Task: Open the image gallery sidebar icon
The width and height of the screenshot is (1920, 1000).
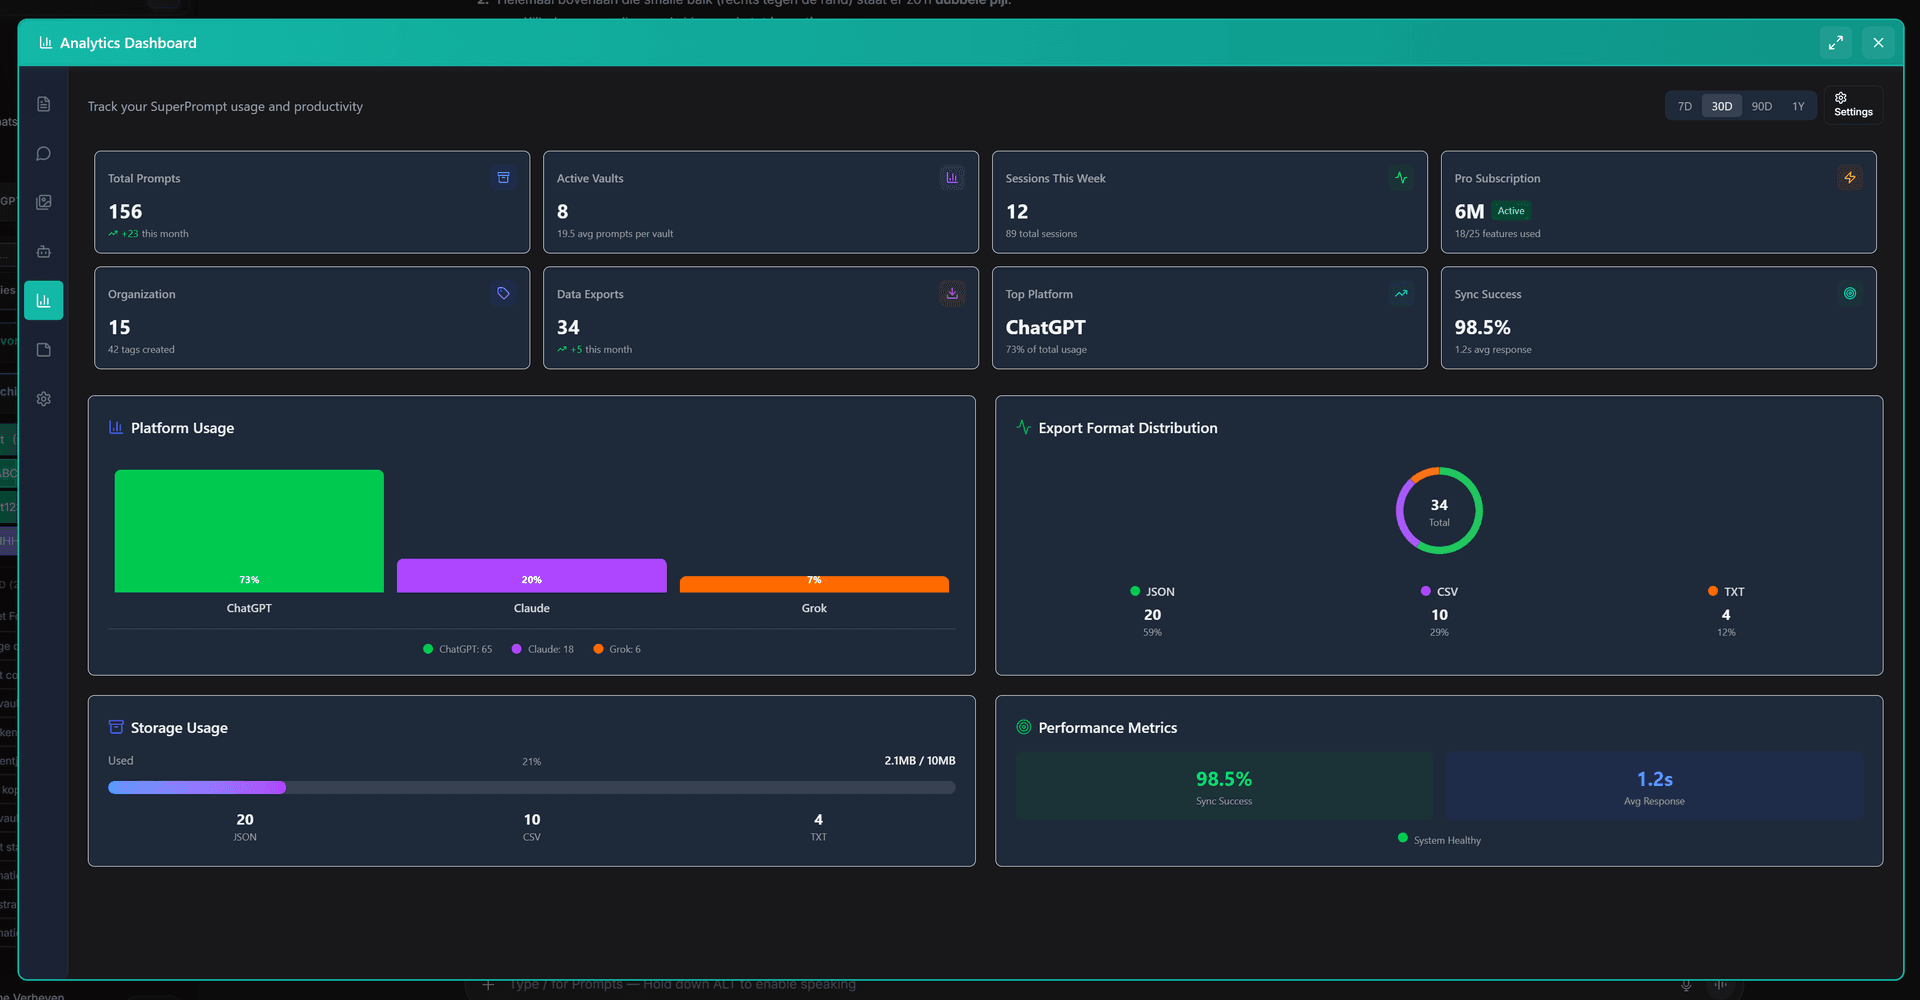Action: pyautogui.click(x=43, y=201)
